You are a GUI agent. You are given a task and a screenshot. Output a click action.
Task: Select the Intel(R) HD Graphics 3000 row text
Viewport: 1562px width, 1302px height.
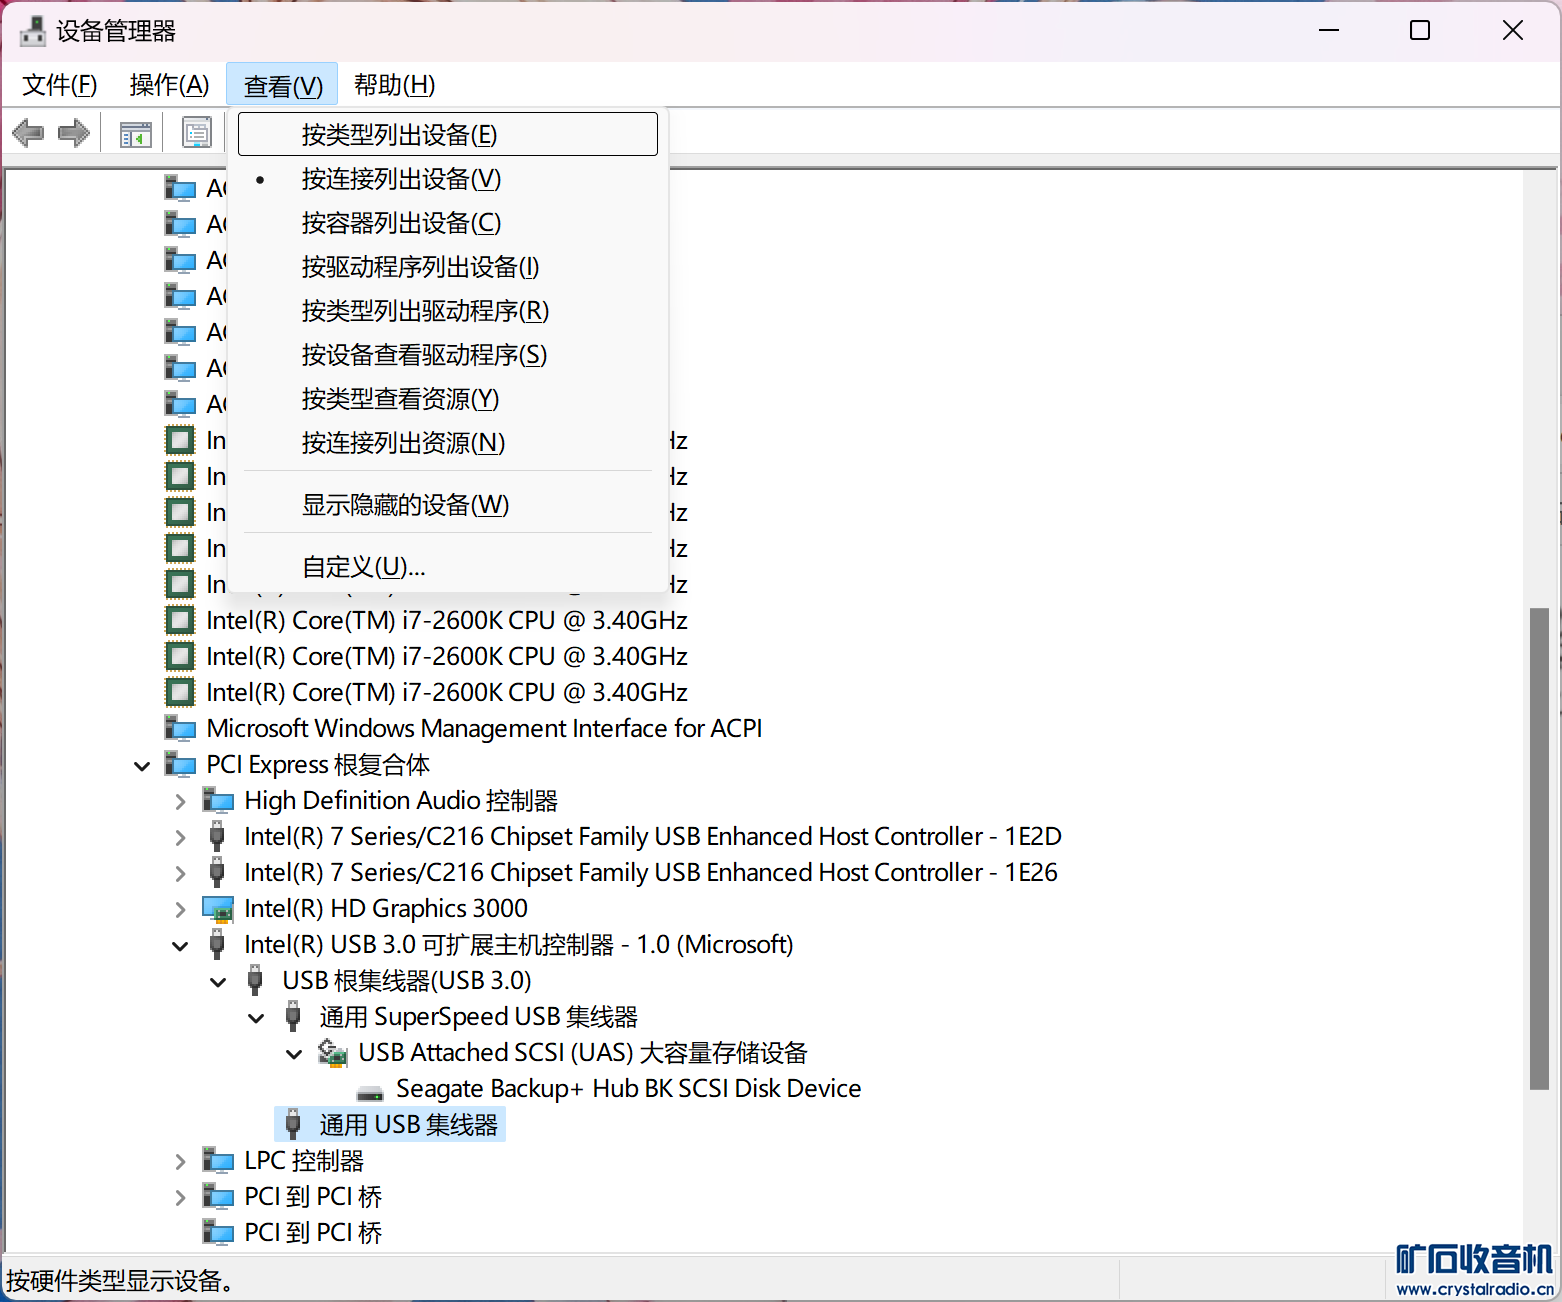(386, 908)
